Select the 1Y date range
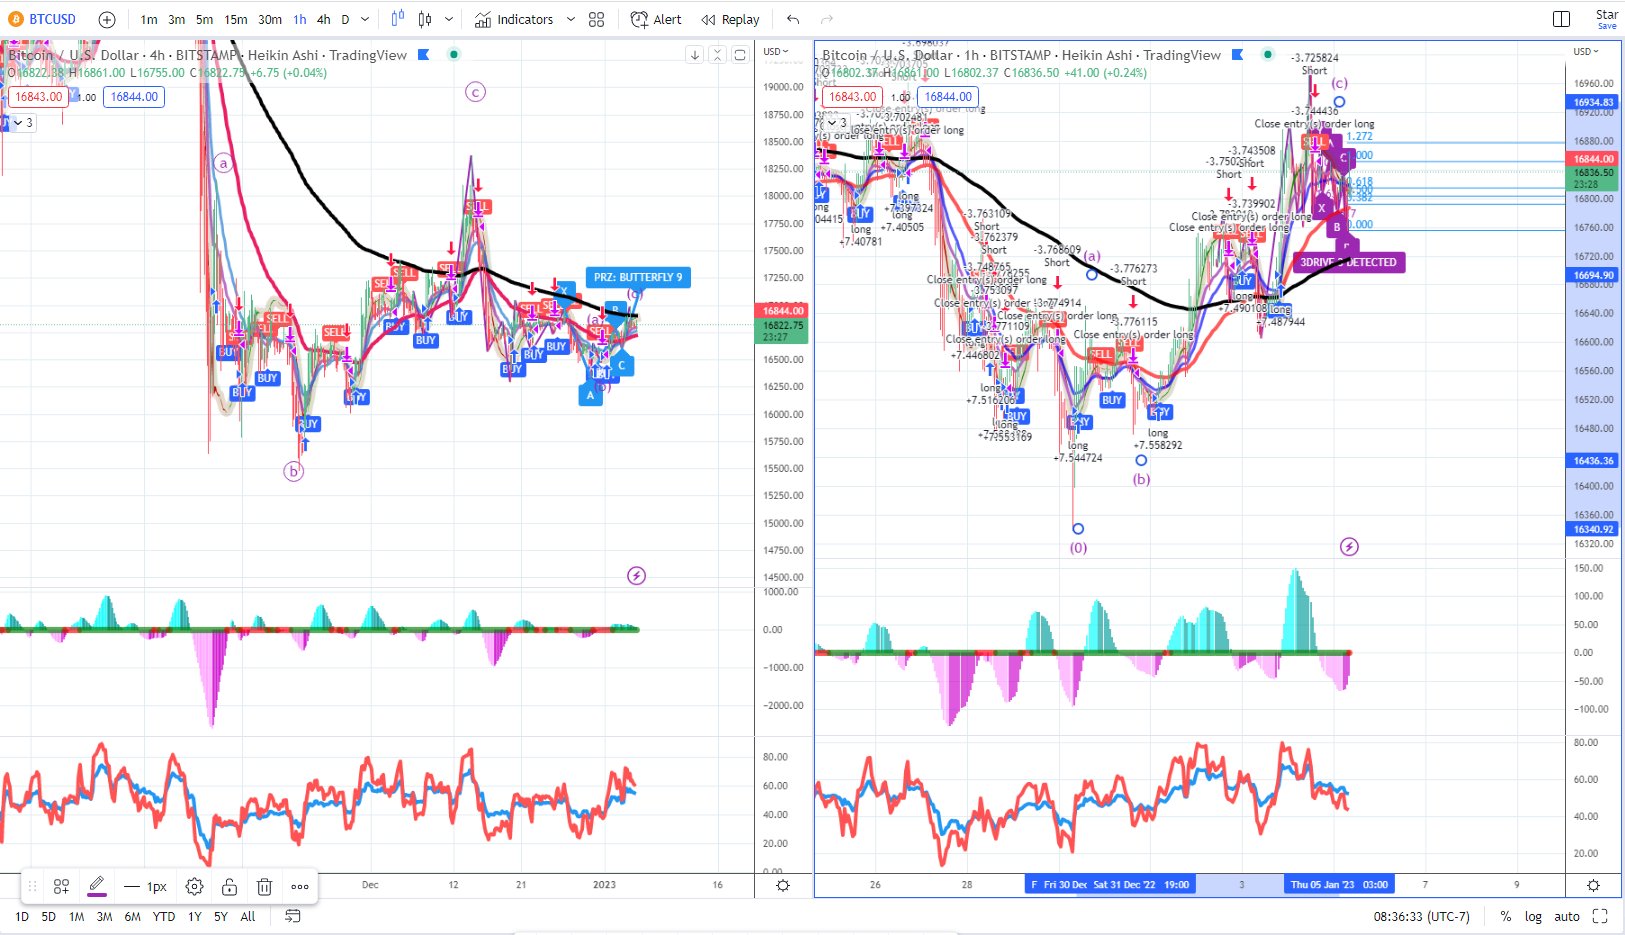This screenshot has height=935, width=1625. (195, 916)
